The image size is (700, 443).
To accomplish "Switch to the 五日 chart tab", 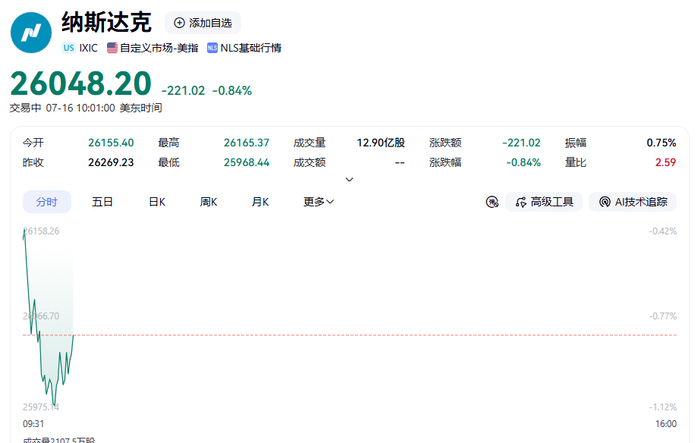I will [102, 202].
